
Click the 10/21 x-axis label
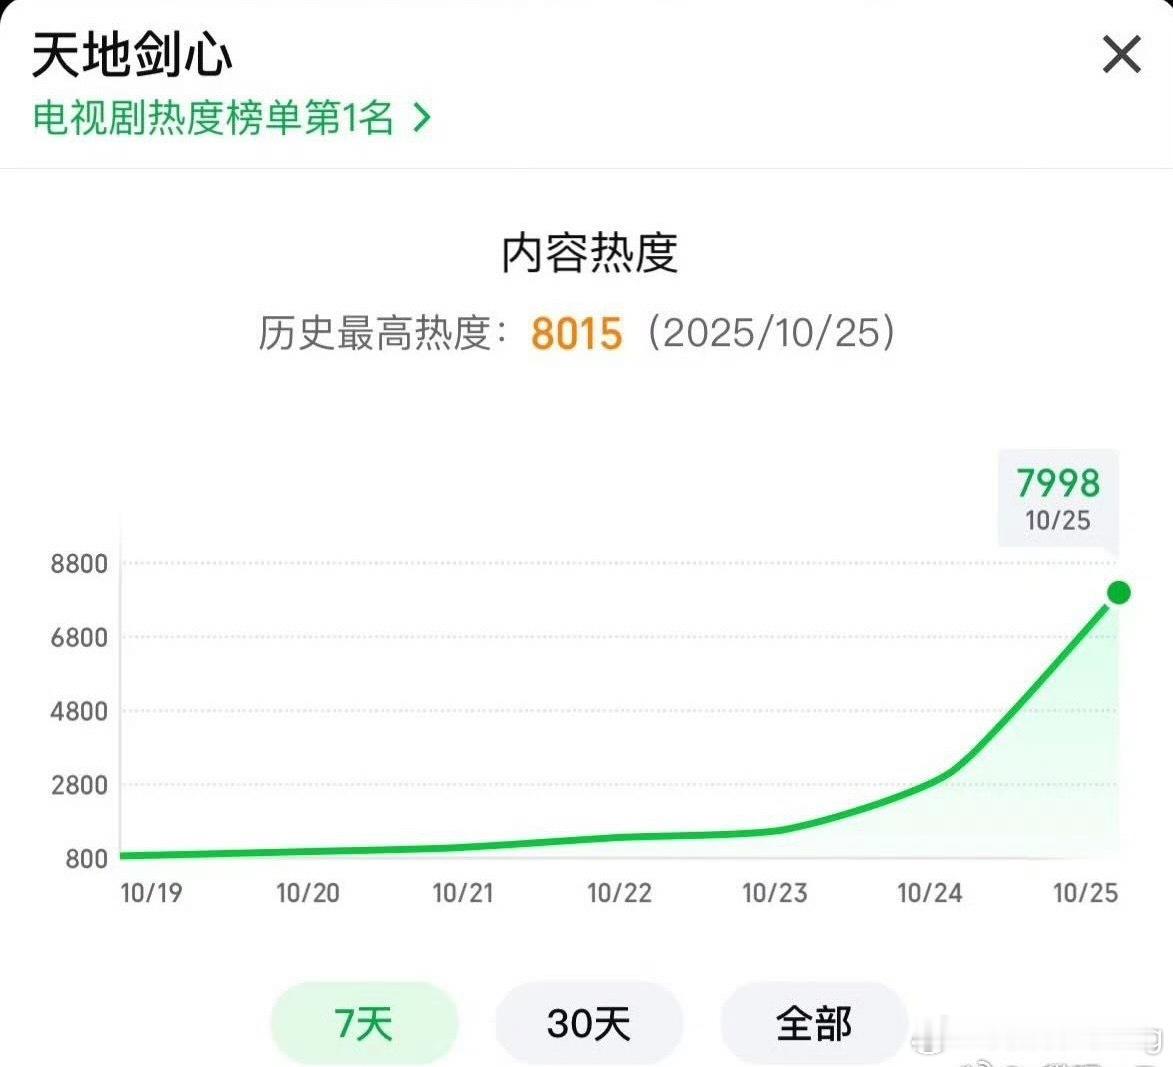(x=463, y=893)
